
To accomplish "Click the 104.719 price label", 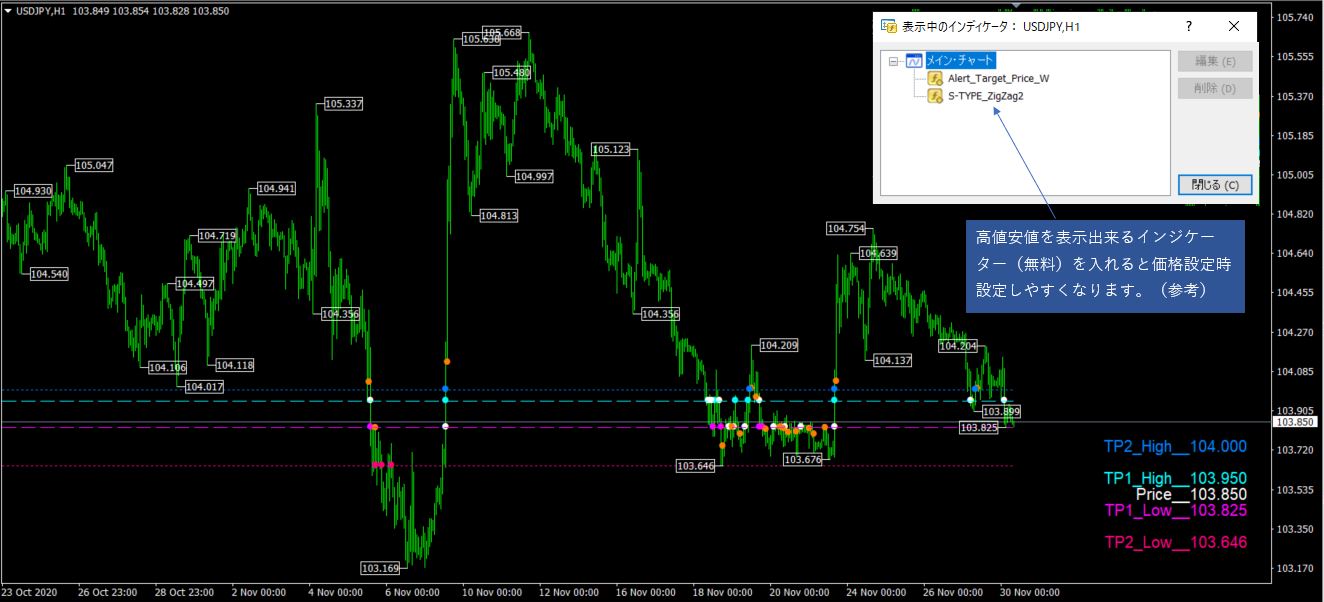I will click(x=217, y=236).
